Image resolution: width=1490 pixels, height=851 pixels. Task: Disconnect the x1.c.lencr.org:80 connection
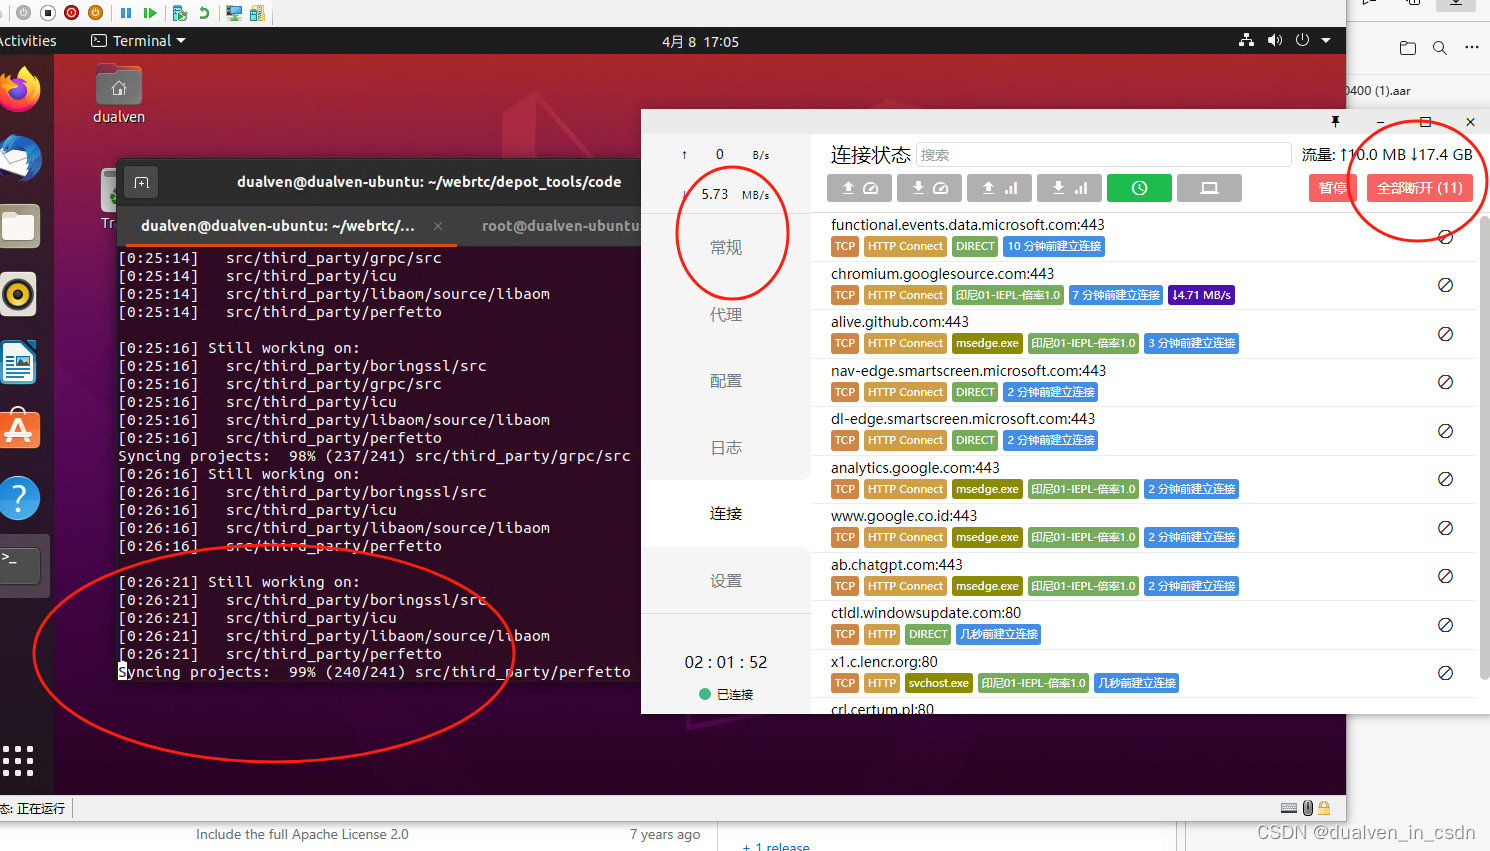point(1445,673)
